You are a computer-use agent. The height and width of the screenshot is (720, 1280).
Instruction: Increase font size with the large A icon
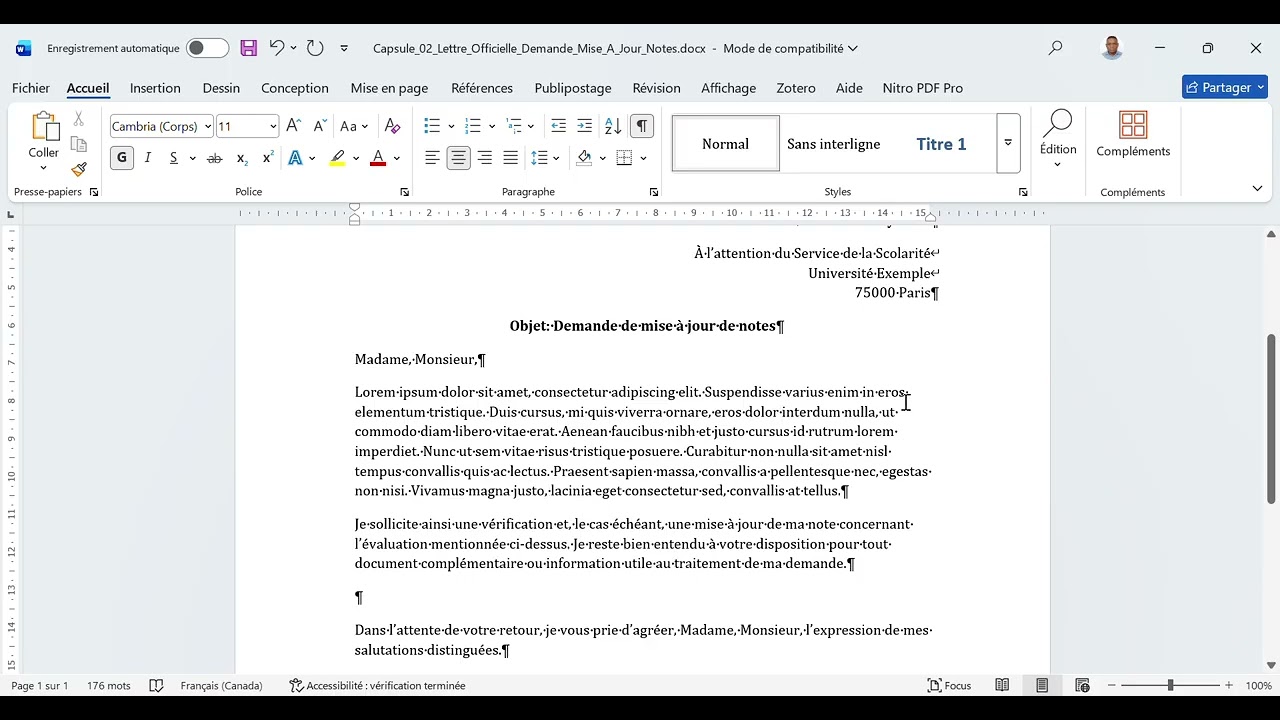293,126
